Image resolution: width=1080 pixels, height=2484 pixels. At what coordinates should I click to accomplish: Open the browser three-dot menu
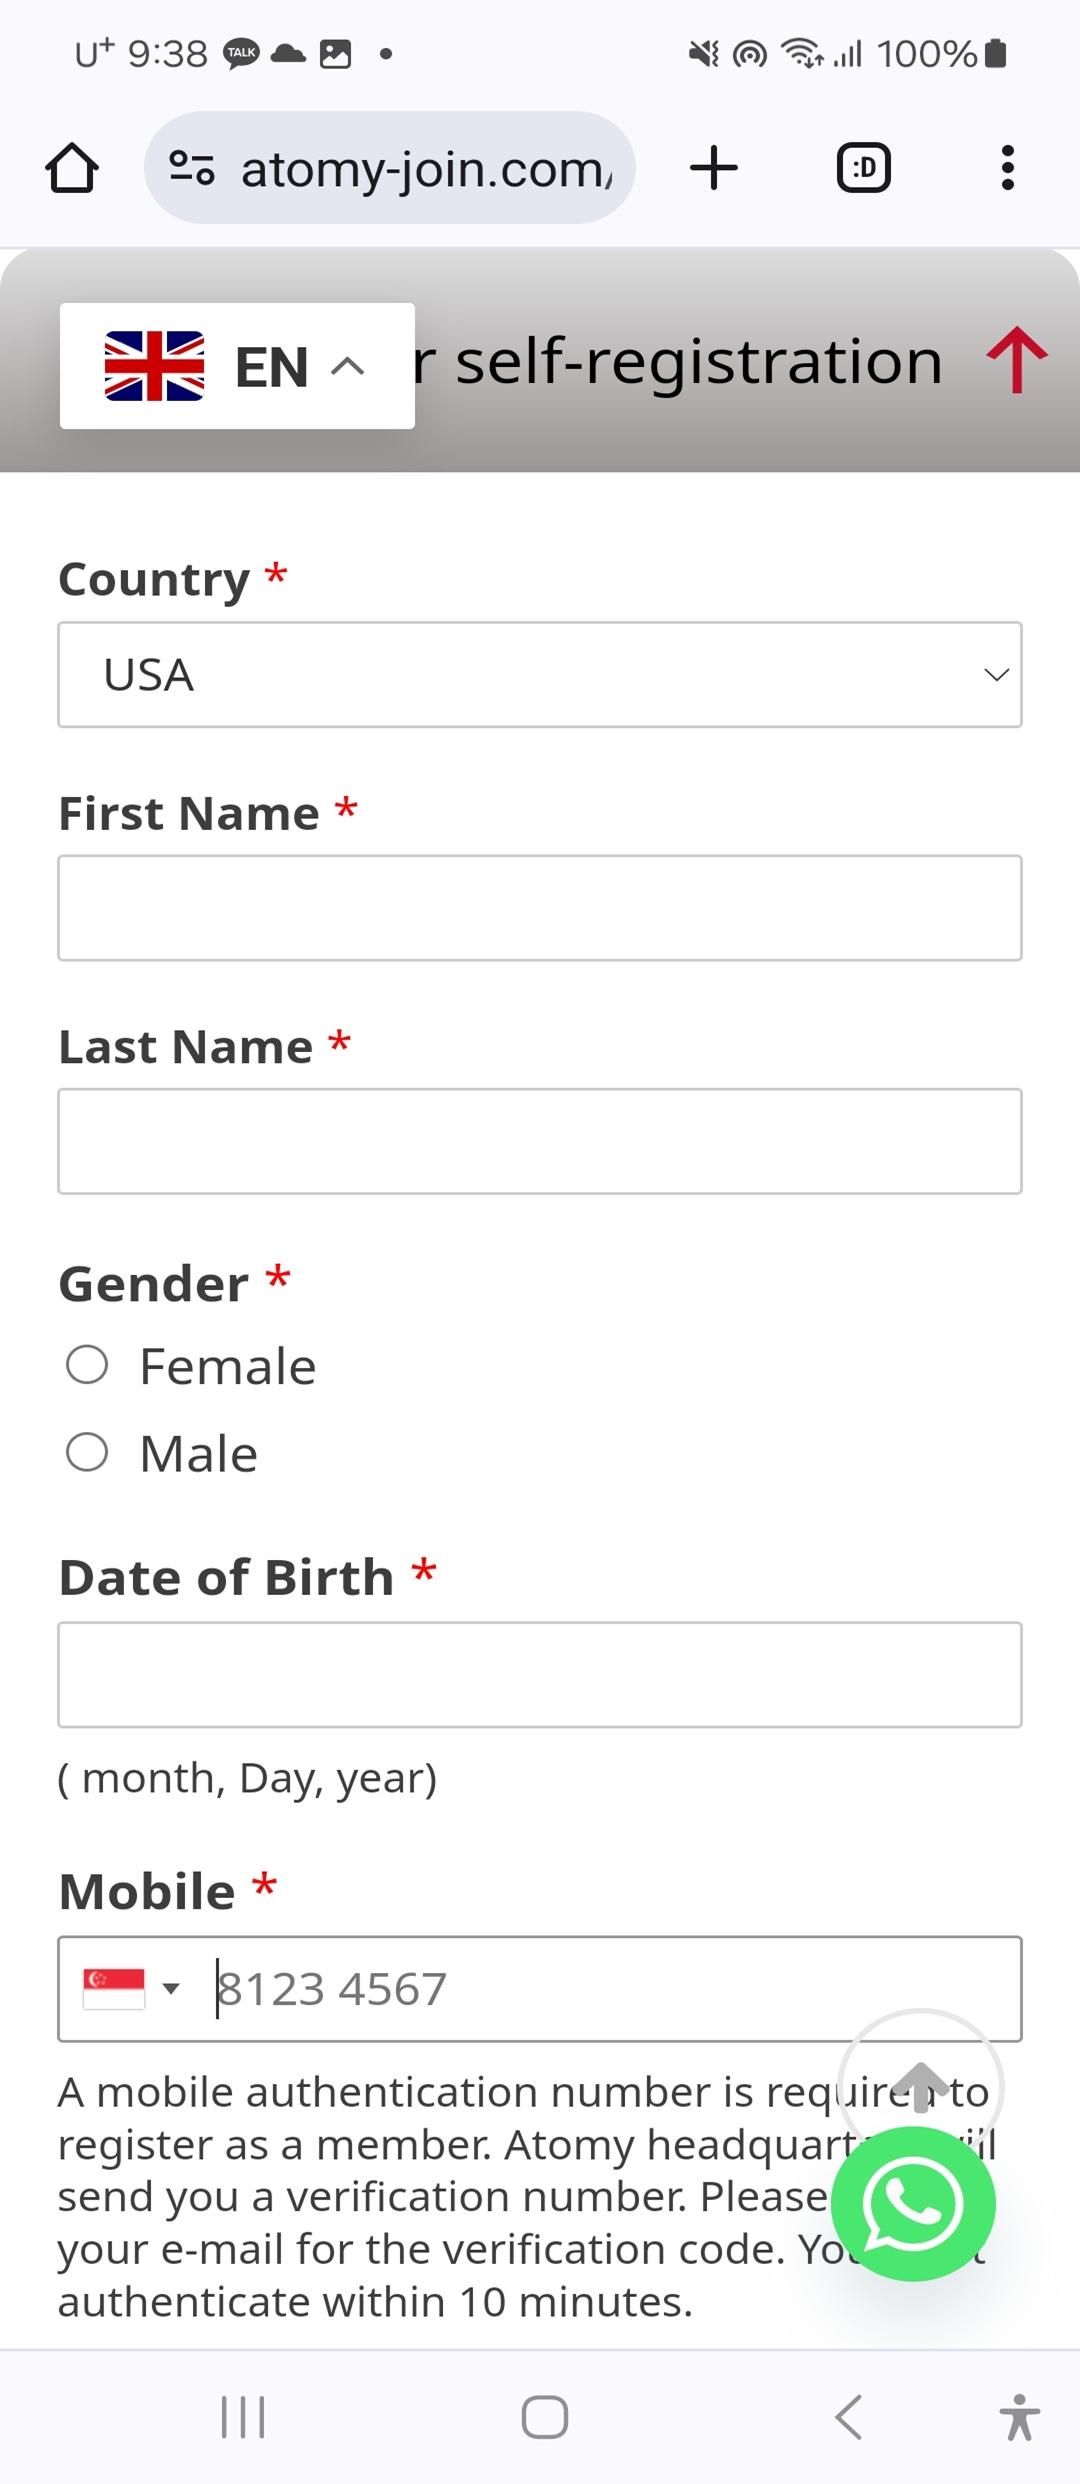click(x=1008, y=167)
